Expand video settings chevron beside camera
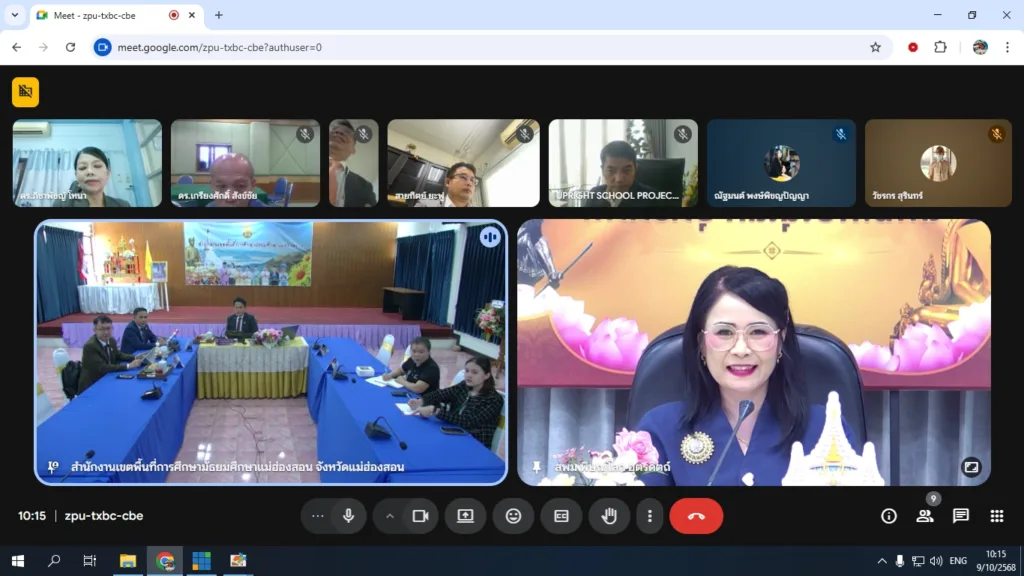The width and height of the screenshot is (1024, 576). point(390,516)
